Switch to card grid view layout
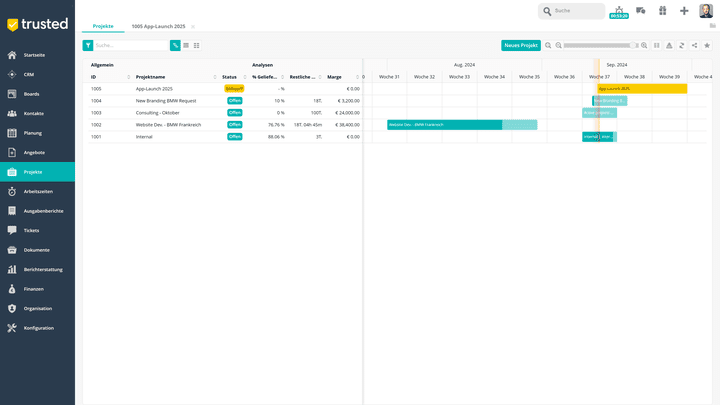The width and height of the screenshot is (720, 405). [196, 45]
